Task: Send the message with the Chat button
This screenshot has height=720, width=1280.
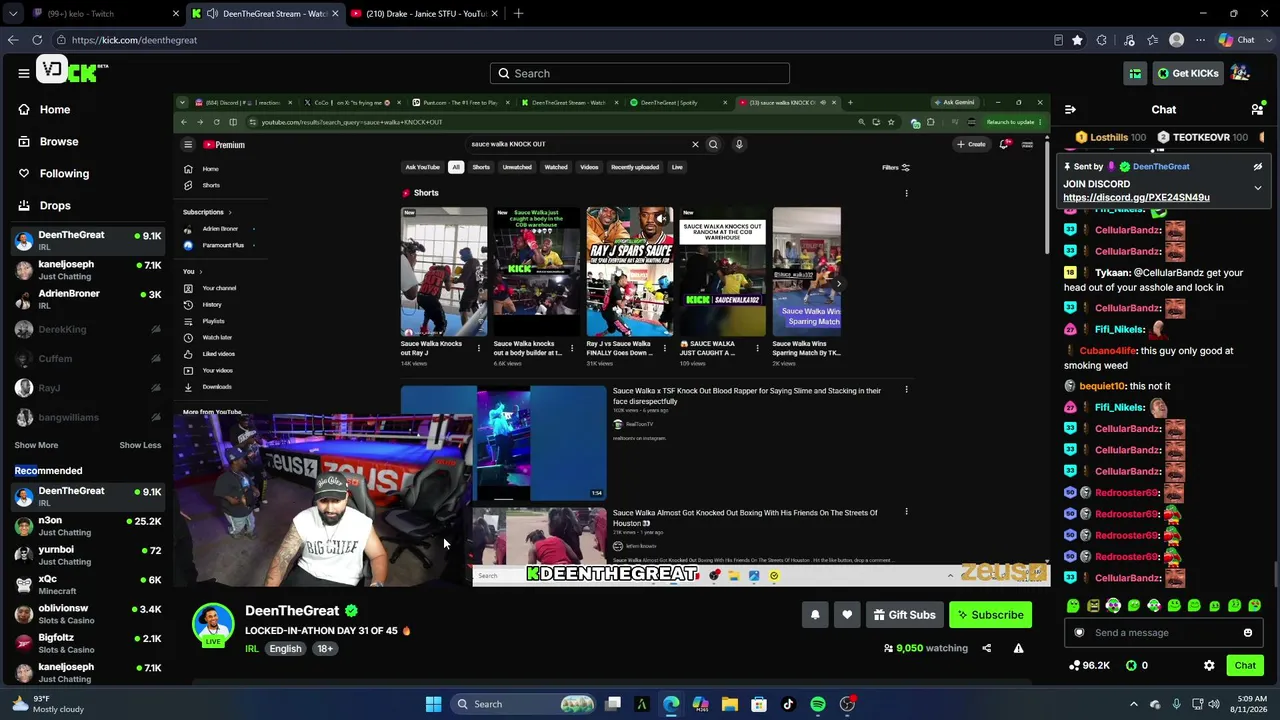Action: pos(1245,665)
